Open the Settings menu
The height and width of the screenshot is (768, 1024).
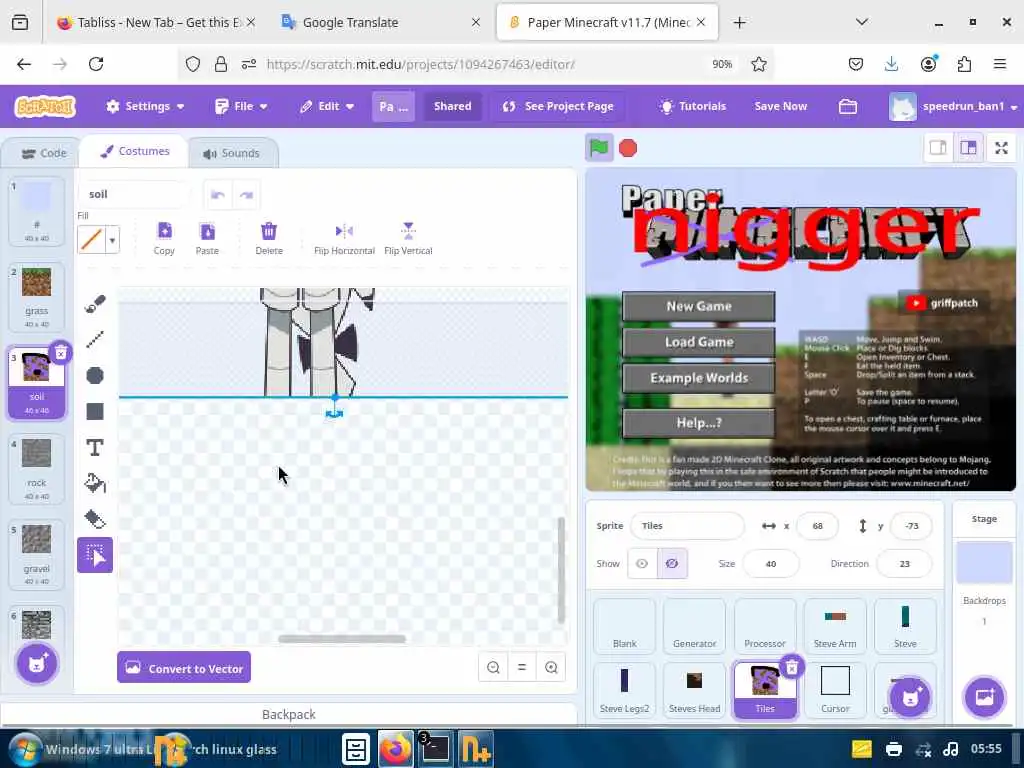click(x=145, y=106)
